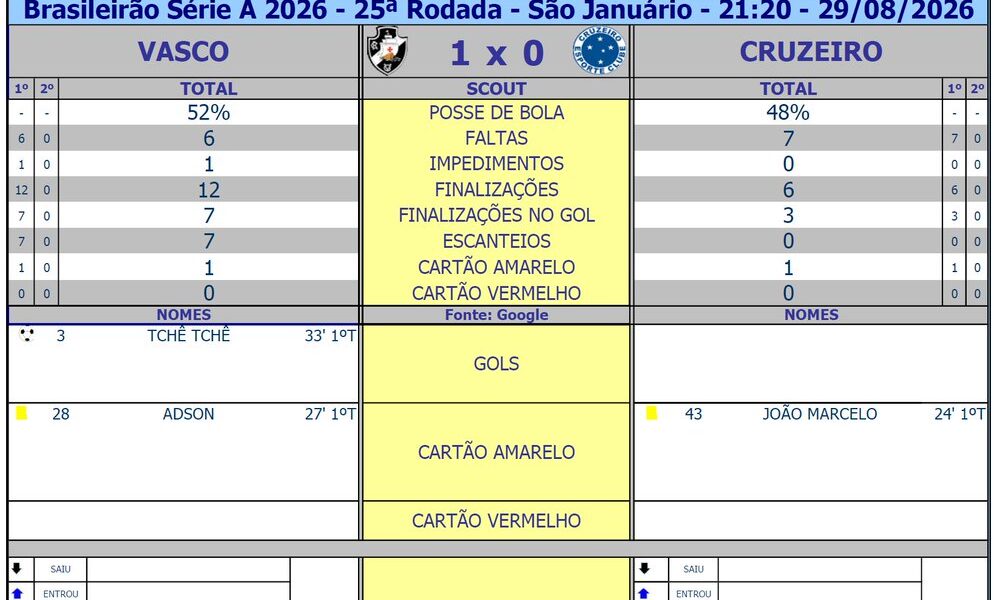The image size is (997, 600).
Task: Click the CARTÃO VERMELHO events section label
Action: point(496,521)
